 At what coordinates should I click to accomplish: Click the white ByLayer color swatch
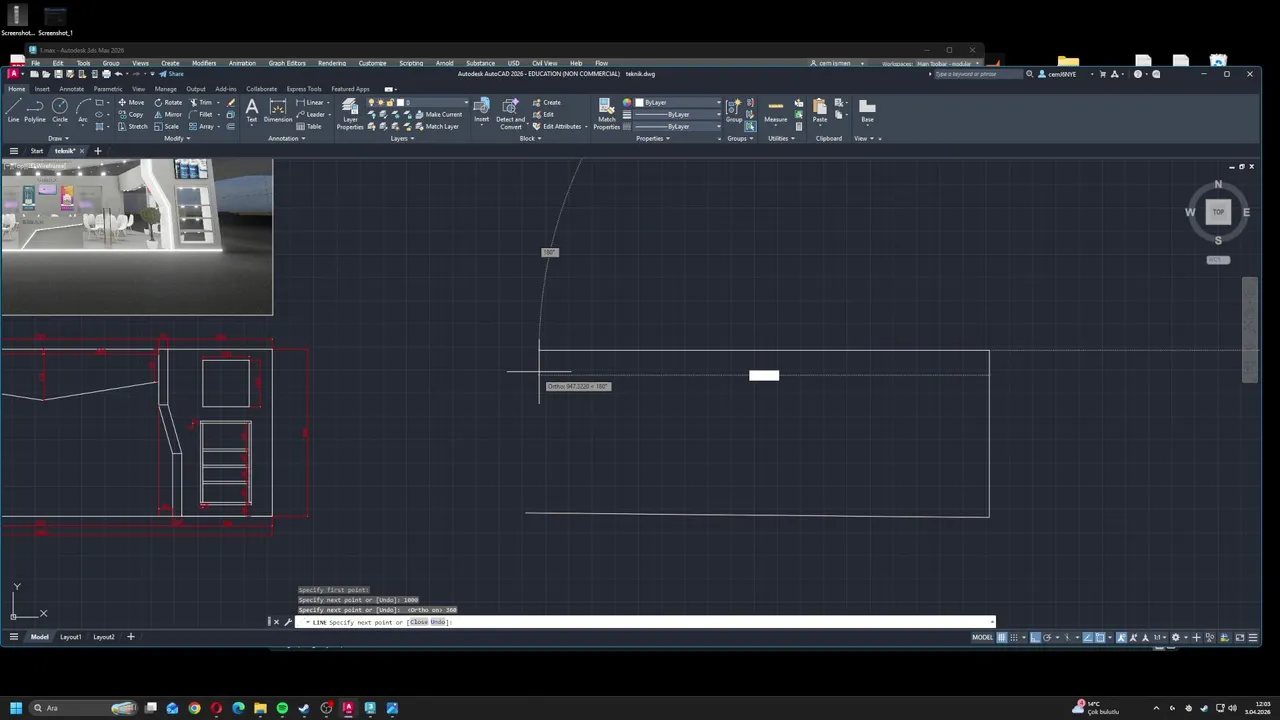(640, 102)
